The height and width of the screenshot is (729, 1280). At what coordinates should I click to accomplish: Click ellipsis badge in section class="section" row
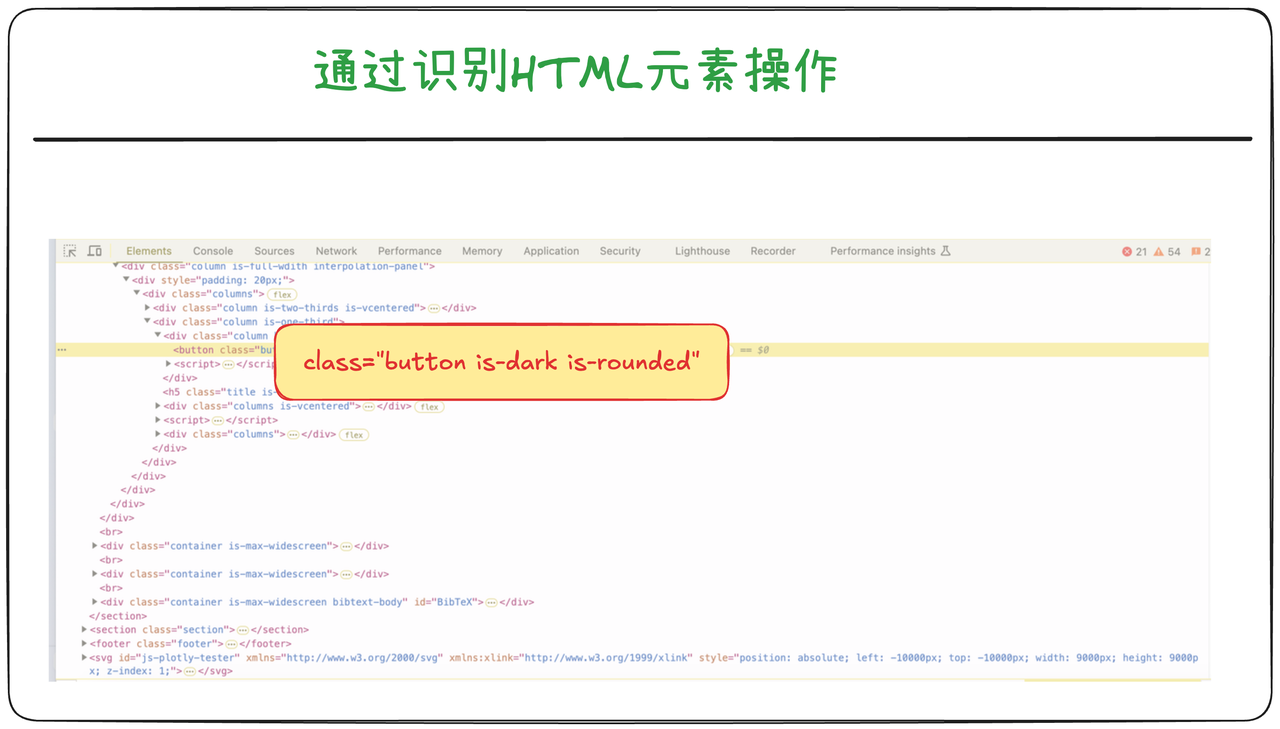click(x=242, y=630)
